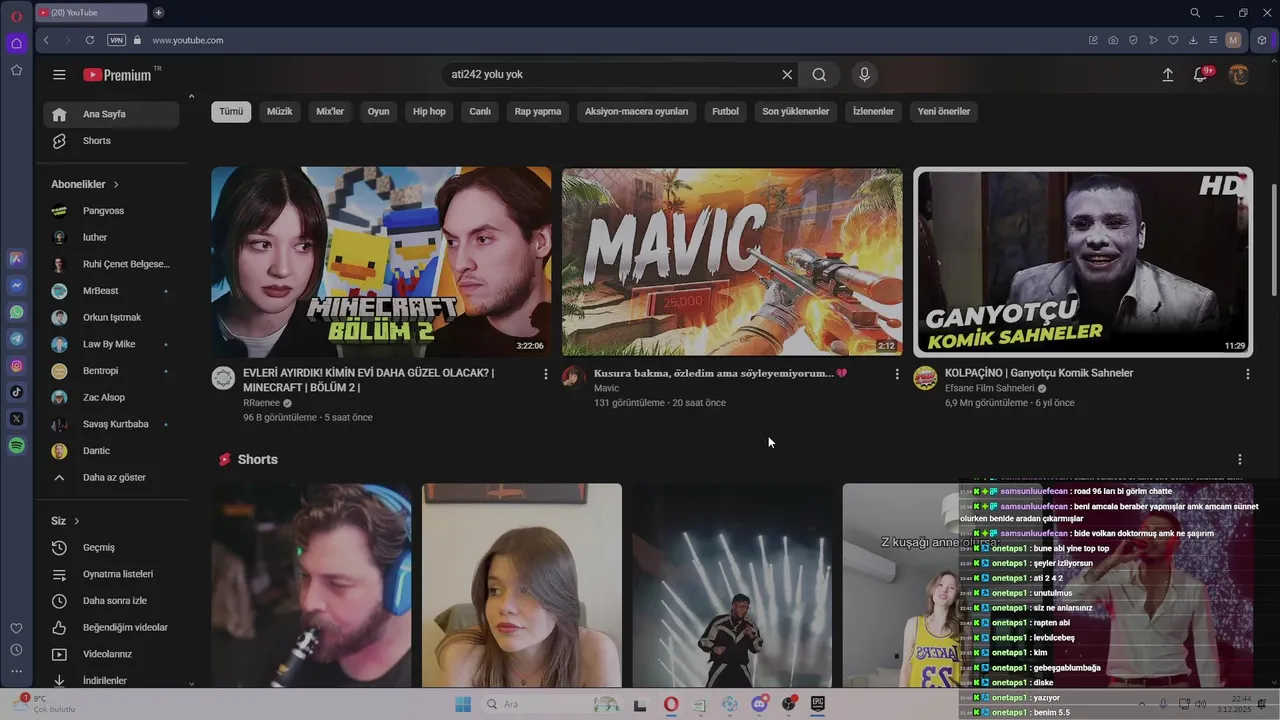Play the MAVIC video thumbnail
The height and width of the screenshot is (720, 1280).
point(732,262)
